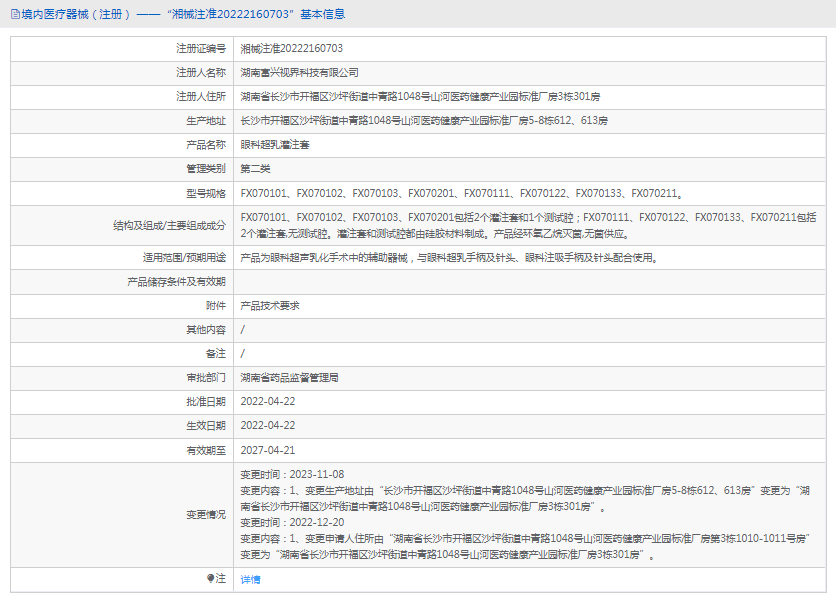Open the 详情 link in the bottom row
The height and width of the screenshot is (601, 836).
250,579
